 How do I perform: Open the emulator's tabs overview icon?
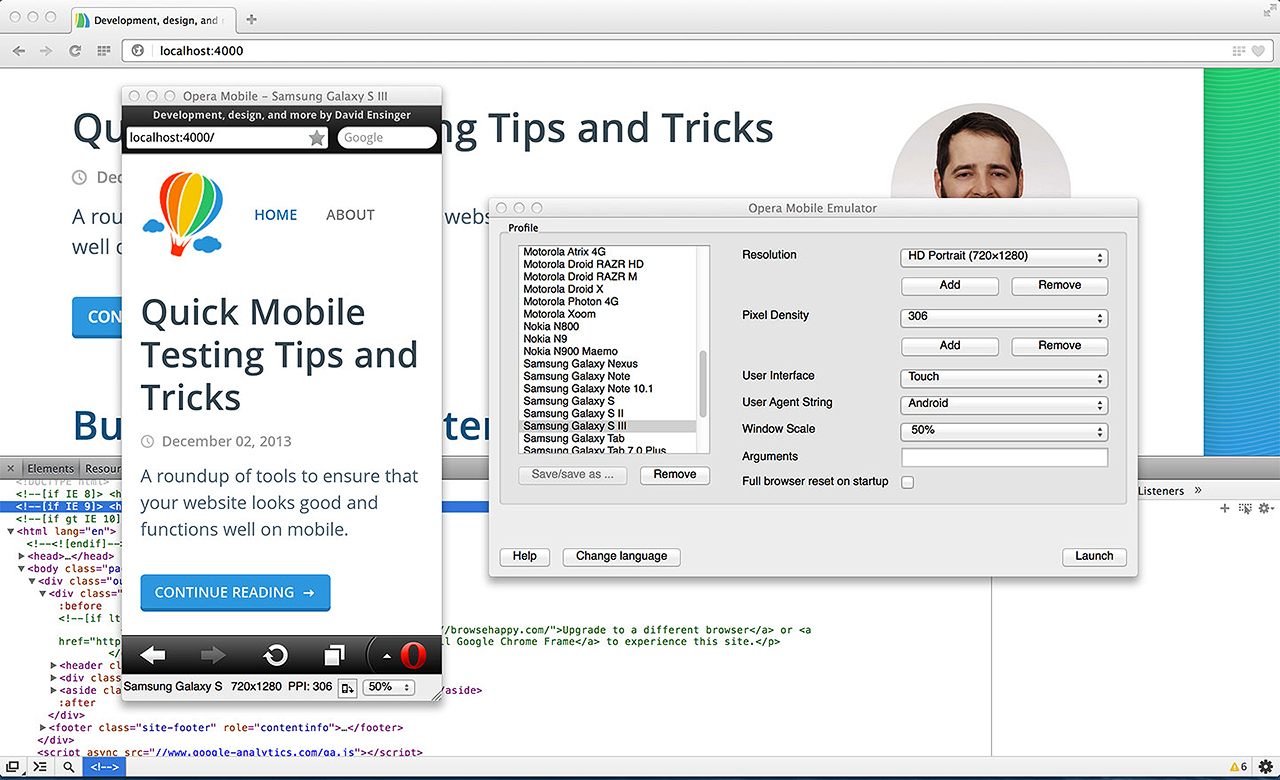(x=334, y=656)
